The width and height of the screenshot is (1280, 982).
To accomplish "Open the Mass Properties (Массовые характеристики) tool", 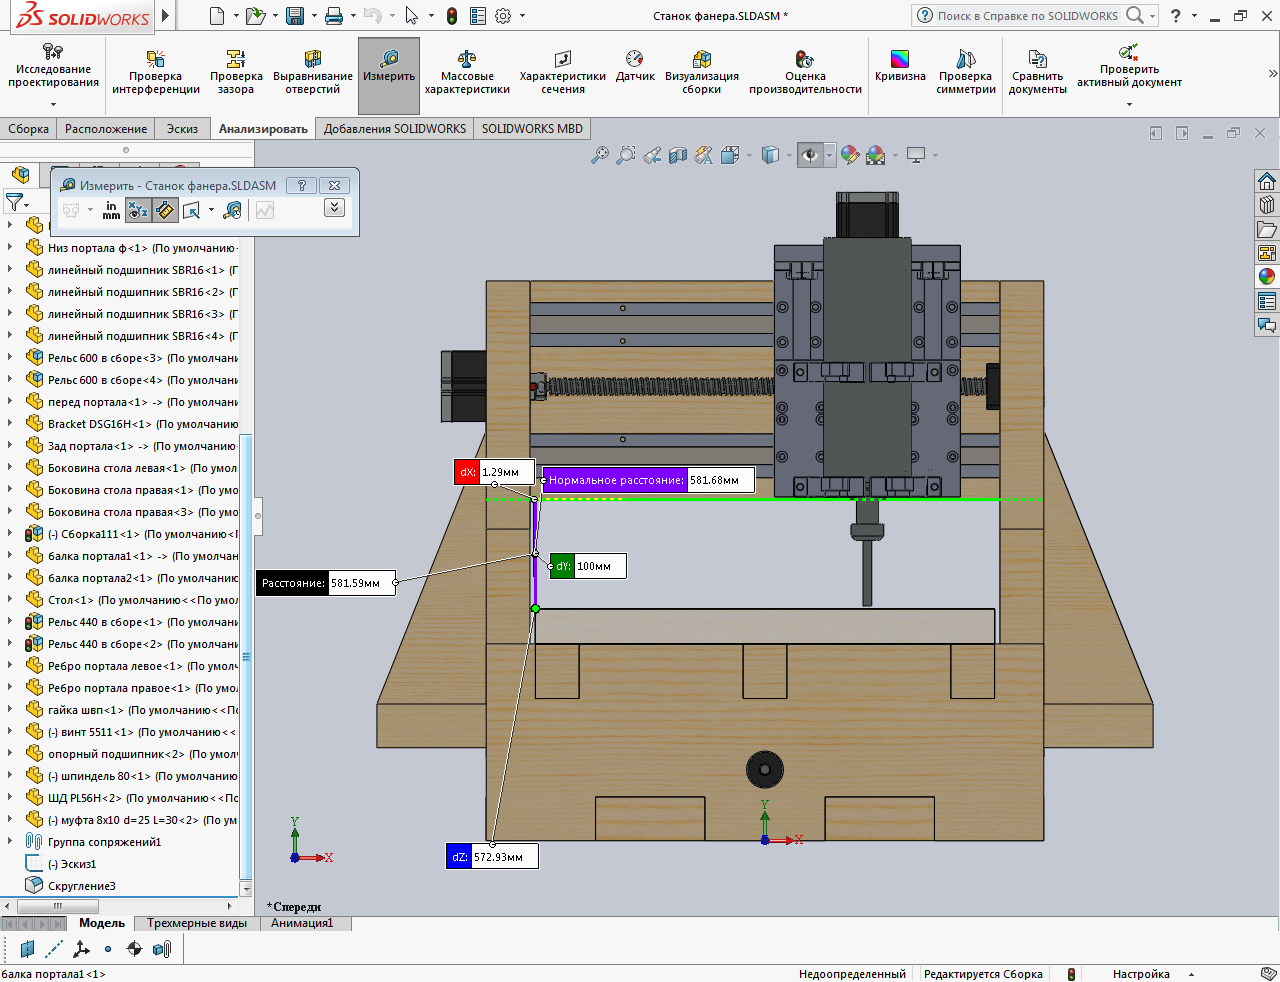I will pos(466,72).
